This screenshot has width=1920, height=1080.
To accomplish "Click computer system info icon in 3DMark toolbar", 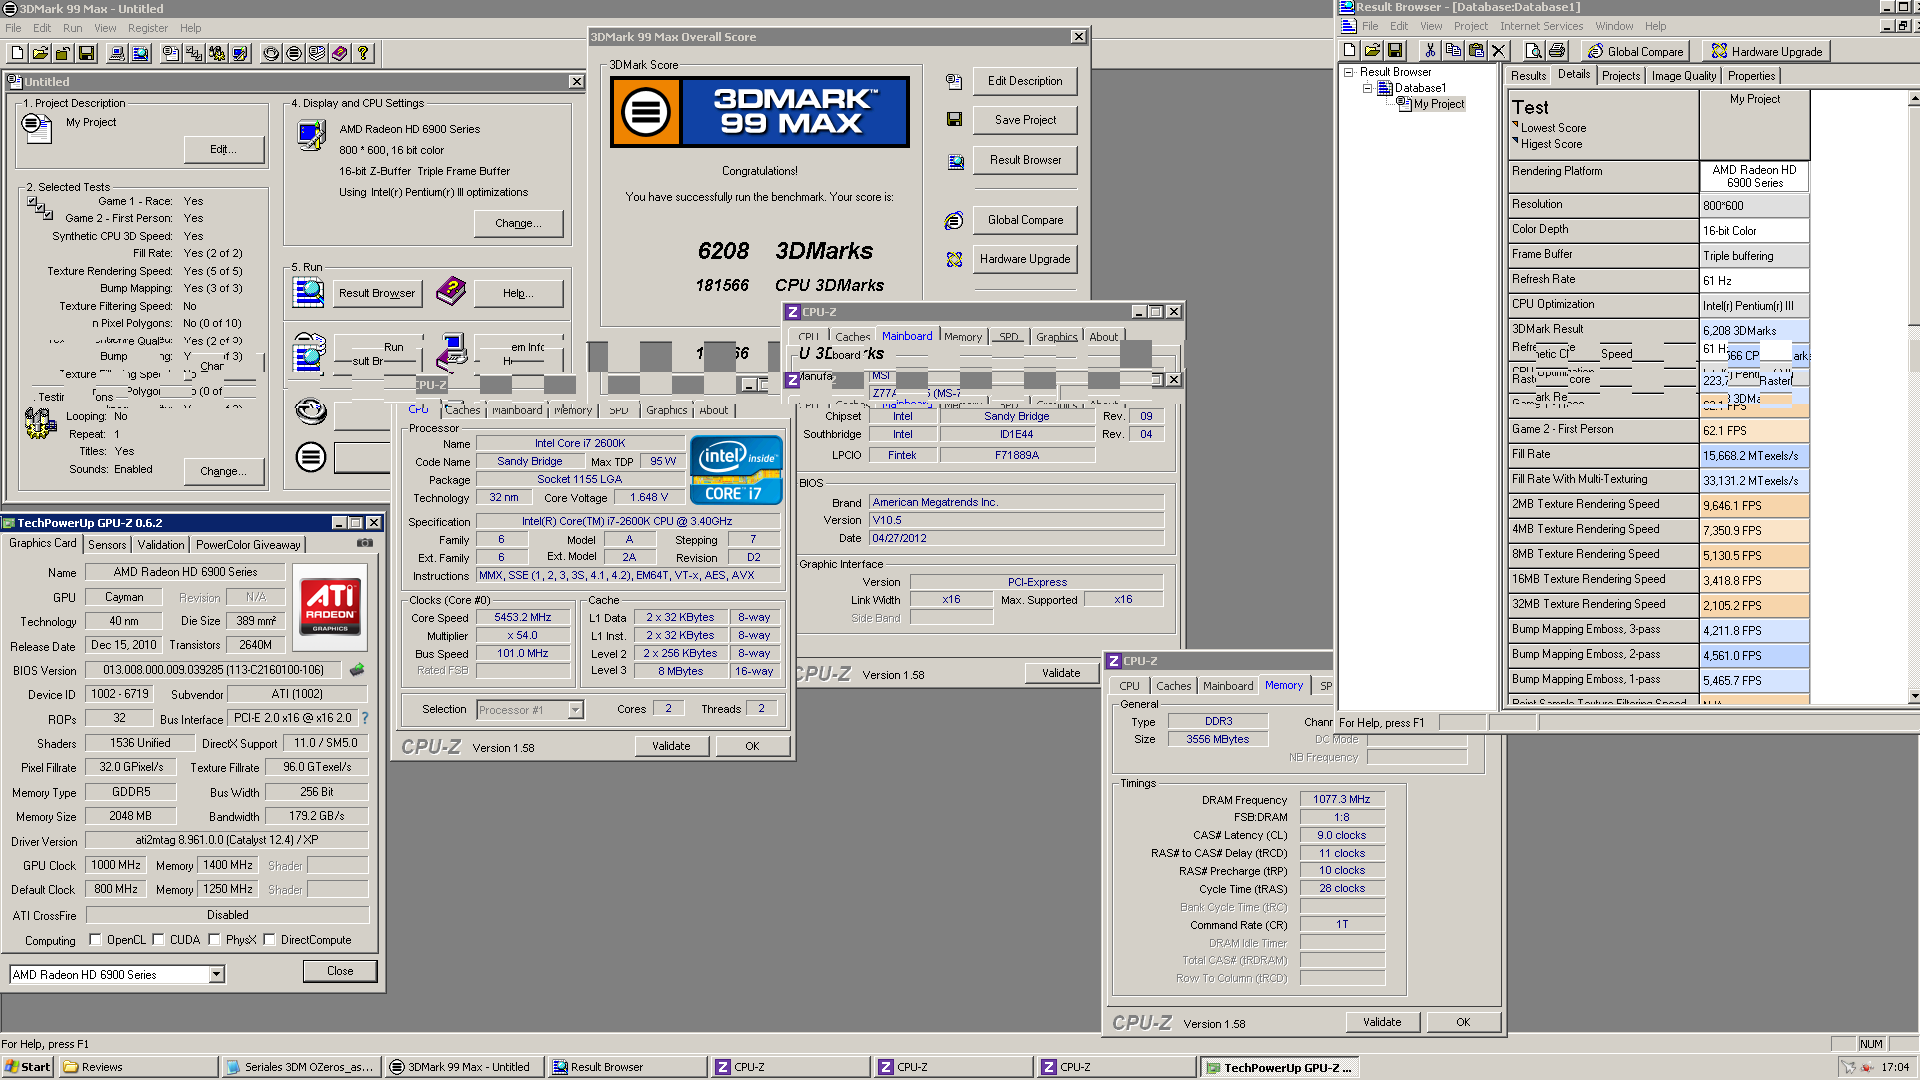I will click(x=117, y=53).
